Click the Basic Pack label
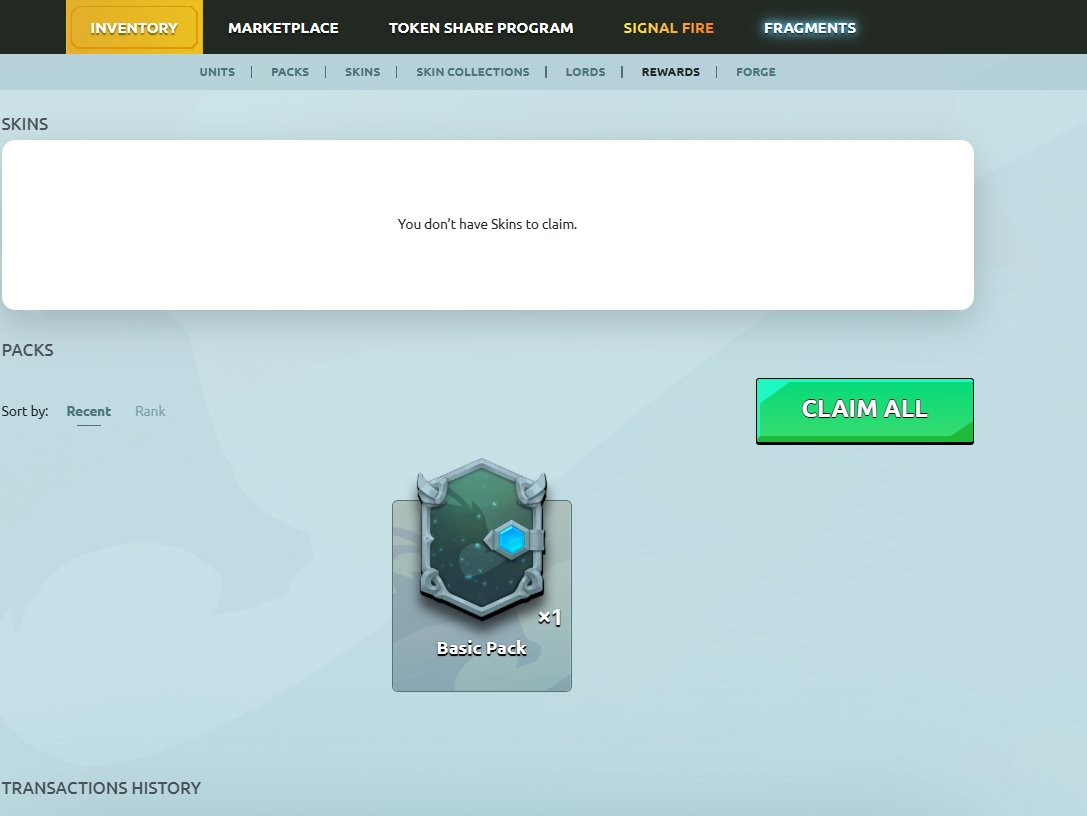Image resolution: width=1087 pixels, height=816 pixels. (x=482, y=648)
